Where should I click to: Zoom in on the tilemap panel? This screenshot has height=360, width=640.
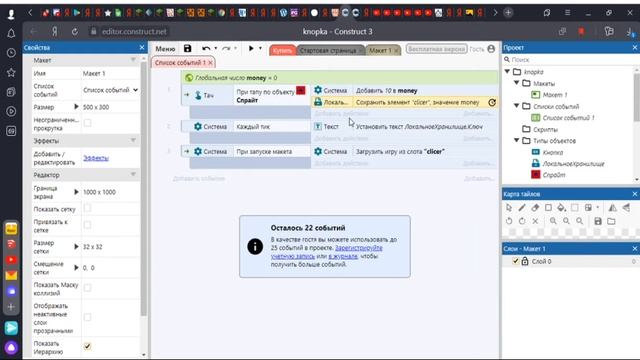coord(553,221)
